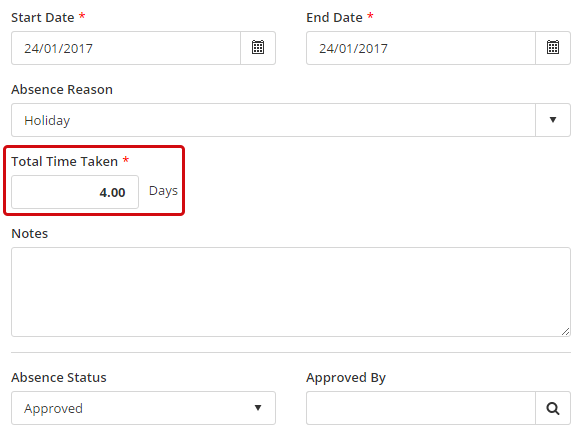This screenshot has height=433, width=579.
Task: Click the Absence Reason label
Action: tap(62, 89)
